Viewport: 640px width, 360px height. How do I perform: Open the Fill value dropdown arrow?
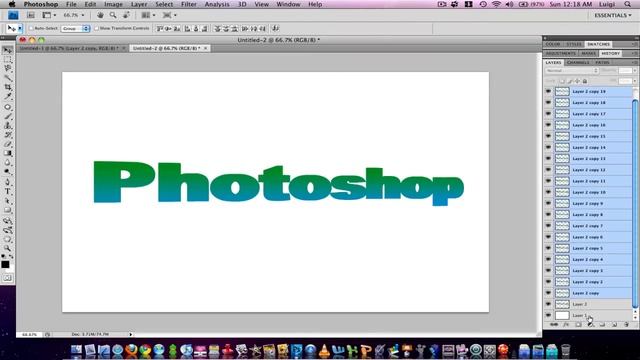click(635, 81)
